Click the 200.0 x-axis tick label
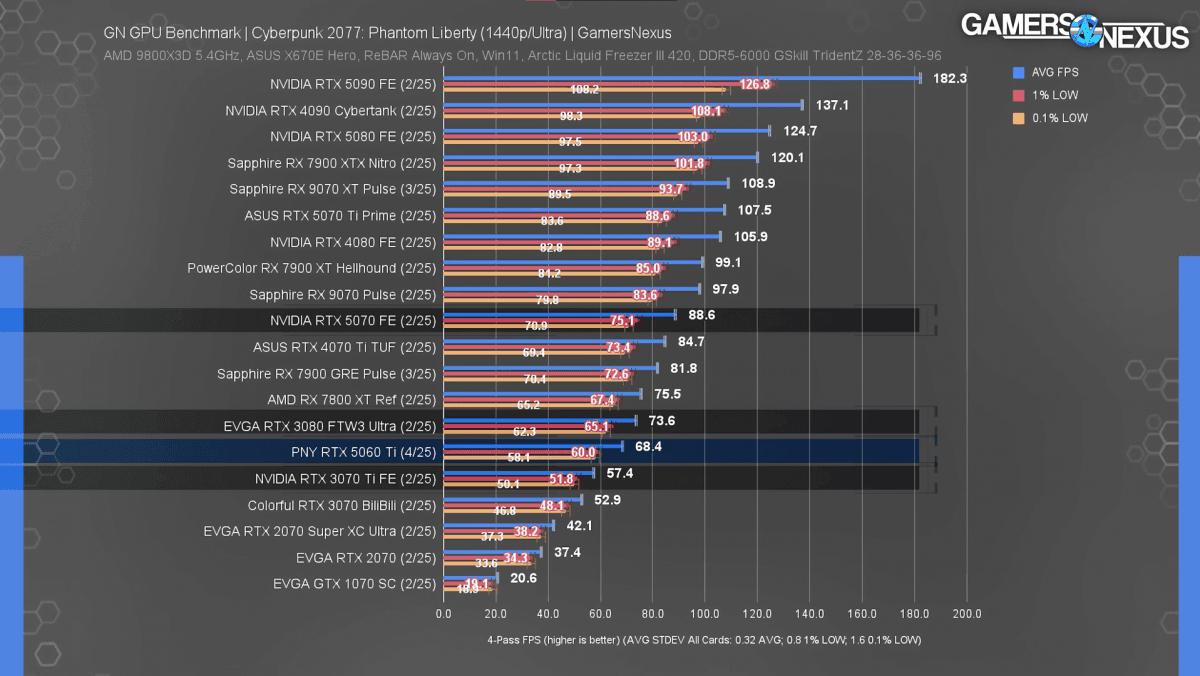This screenshot has width=1200, height=676. 967,614
